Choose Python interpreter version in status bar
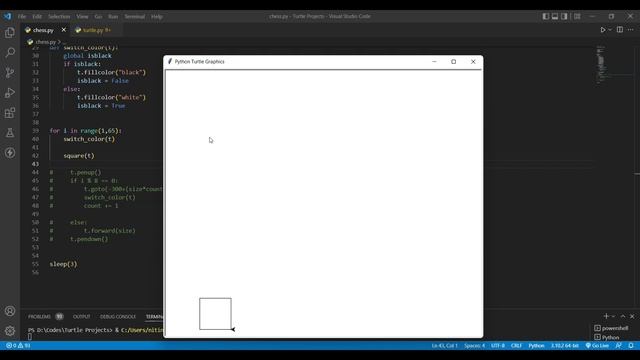Viewport: 640px width, 360px height. click(x=564, y=346)
